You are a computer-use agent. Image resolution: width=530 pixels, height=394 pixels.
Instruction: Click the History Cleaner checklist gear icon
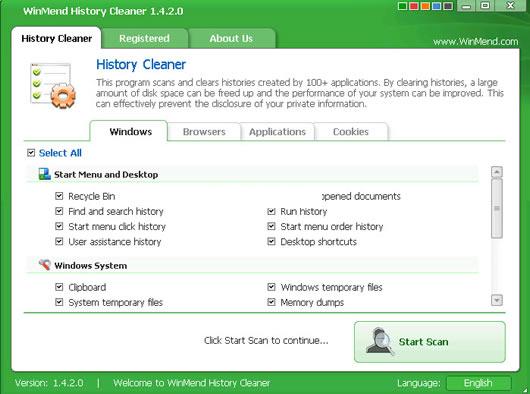click(53, 86)
